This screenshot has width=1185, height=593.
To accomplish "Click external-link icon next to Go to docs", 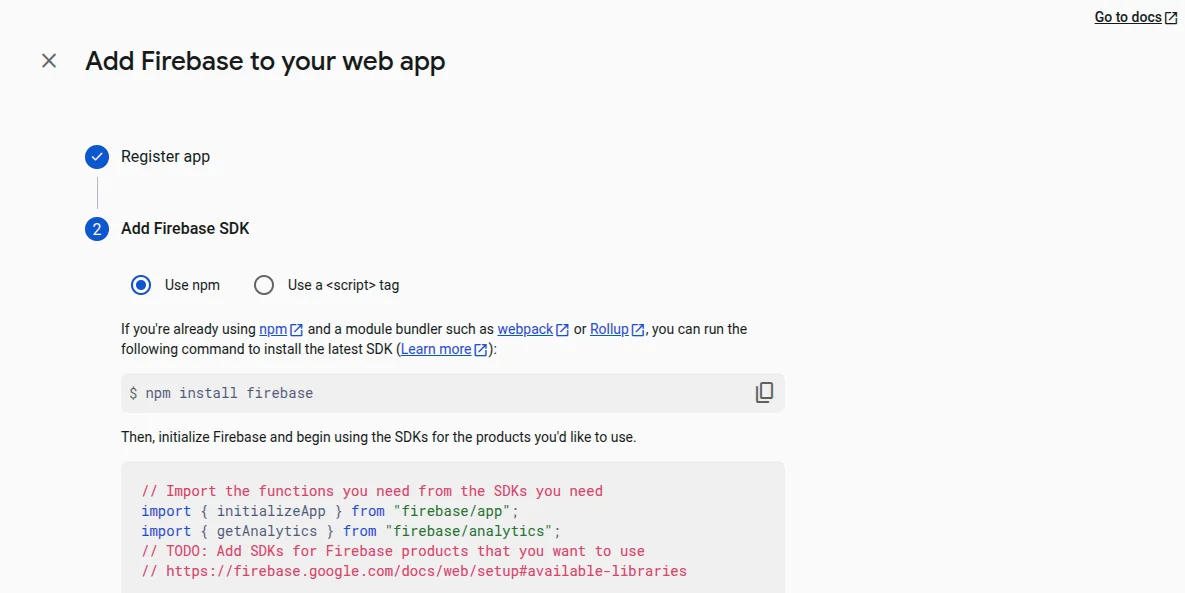I will click(1171, 18).
